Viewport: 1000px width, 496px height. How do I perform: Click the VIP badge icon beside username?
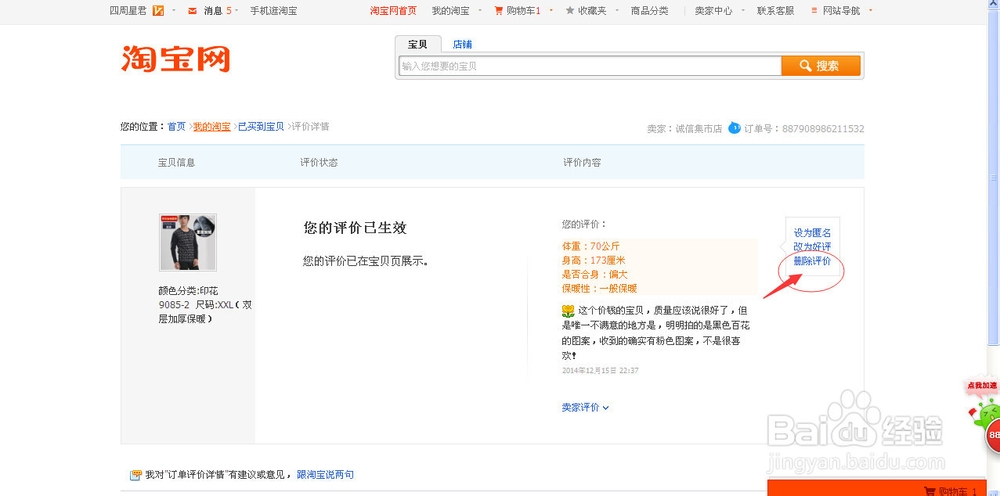(158, 11)
